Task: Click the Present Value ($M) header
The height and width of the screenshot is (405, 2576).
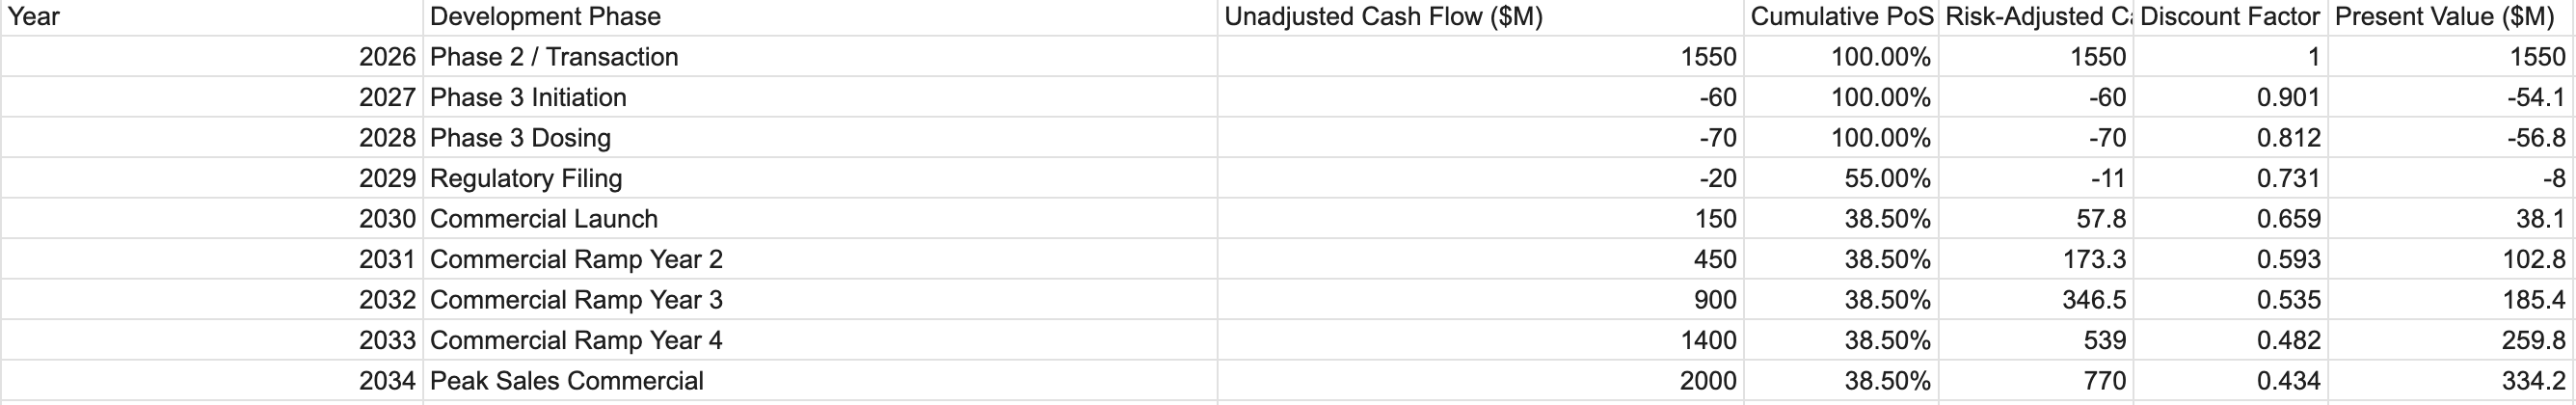Action: (2450, 17)
